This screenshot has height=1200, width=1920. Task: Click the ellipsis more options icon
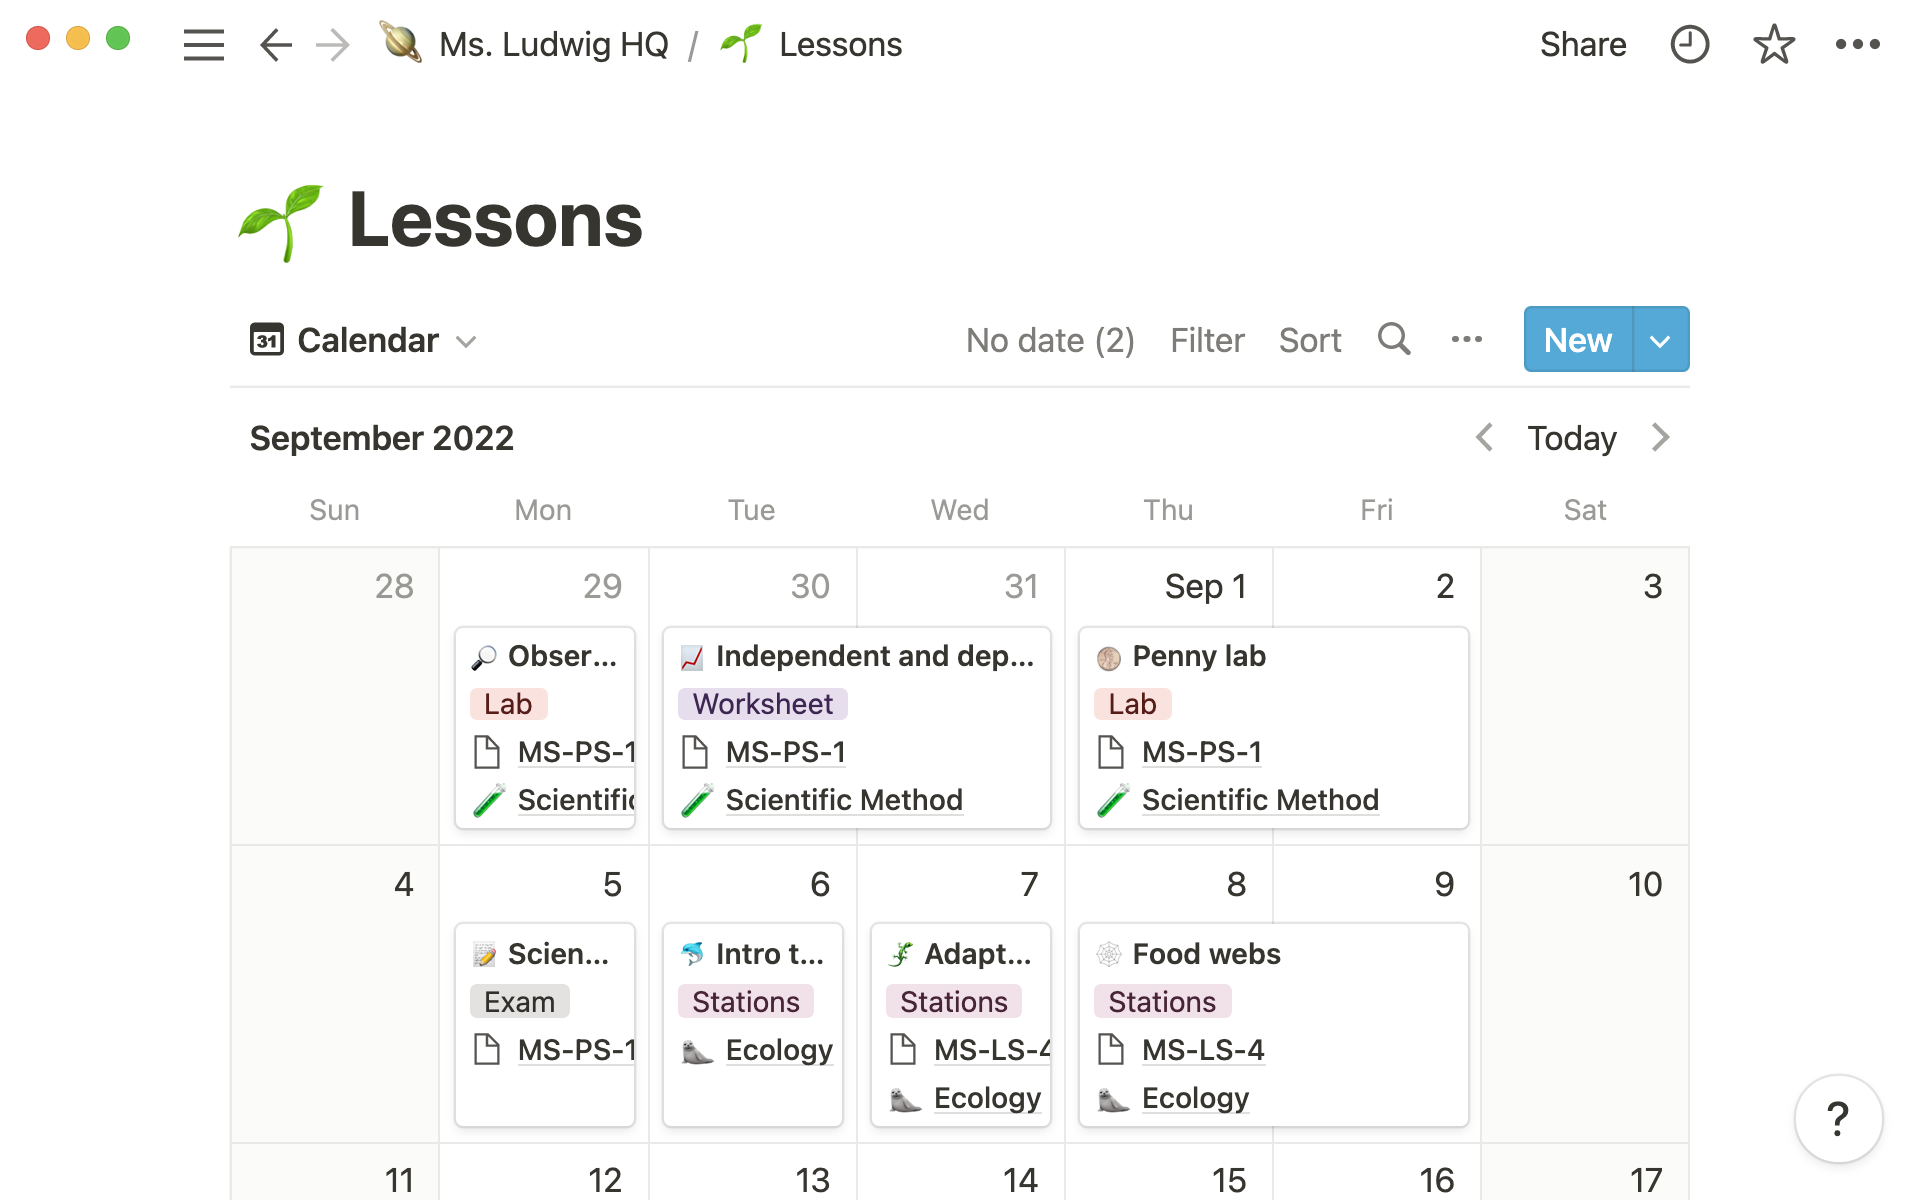point(1862,44)
